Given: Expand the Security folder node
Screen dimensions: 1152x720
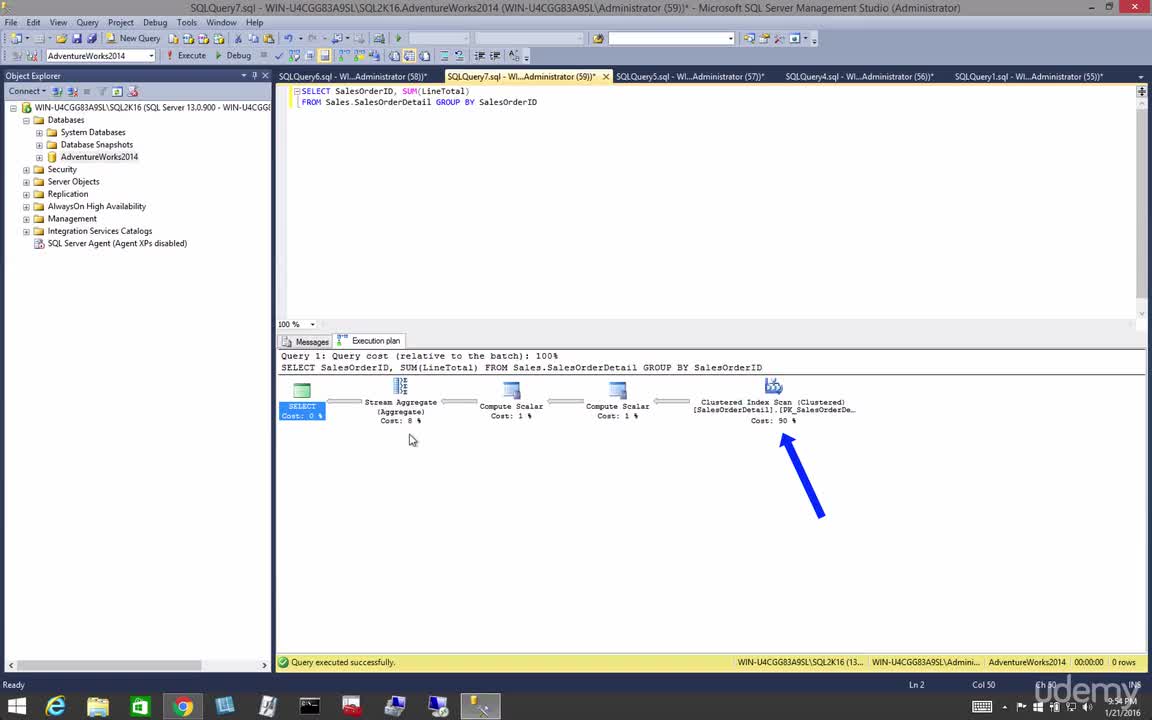Looking at the screenshot, I should pyautogui.click(x=26, y=170).
